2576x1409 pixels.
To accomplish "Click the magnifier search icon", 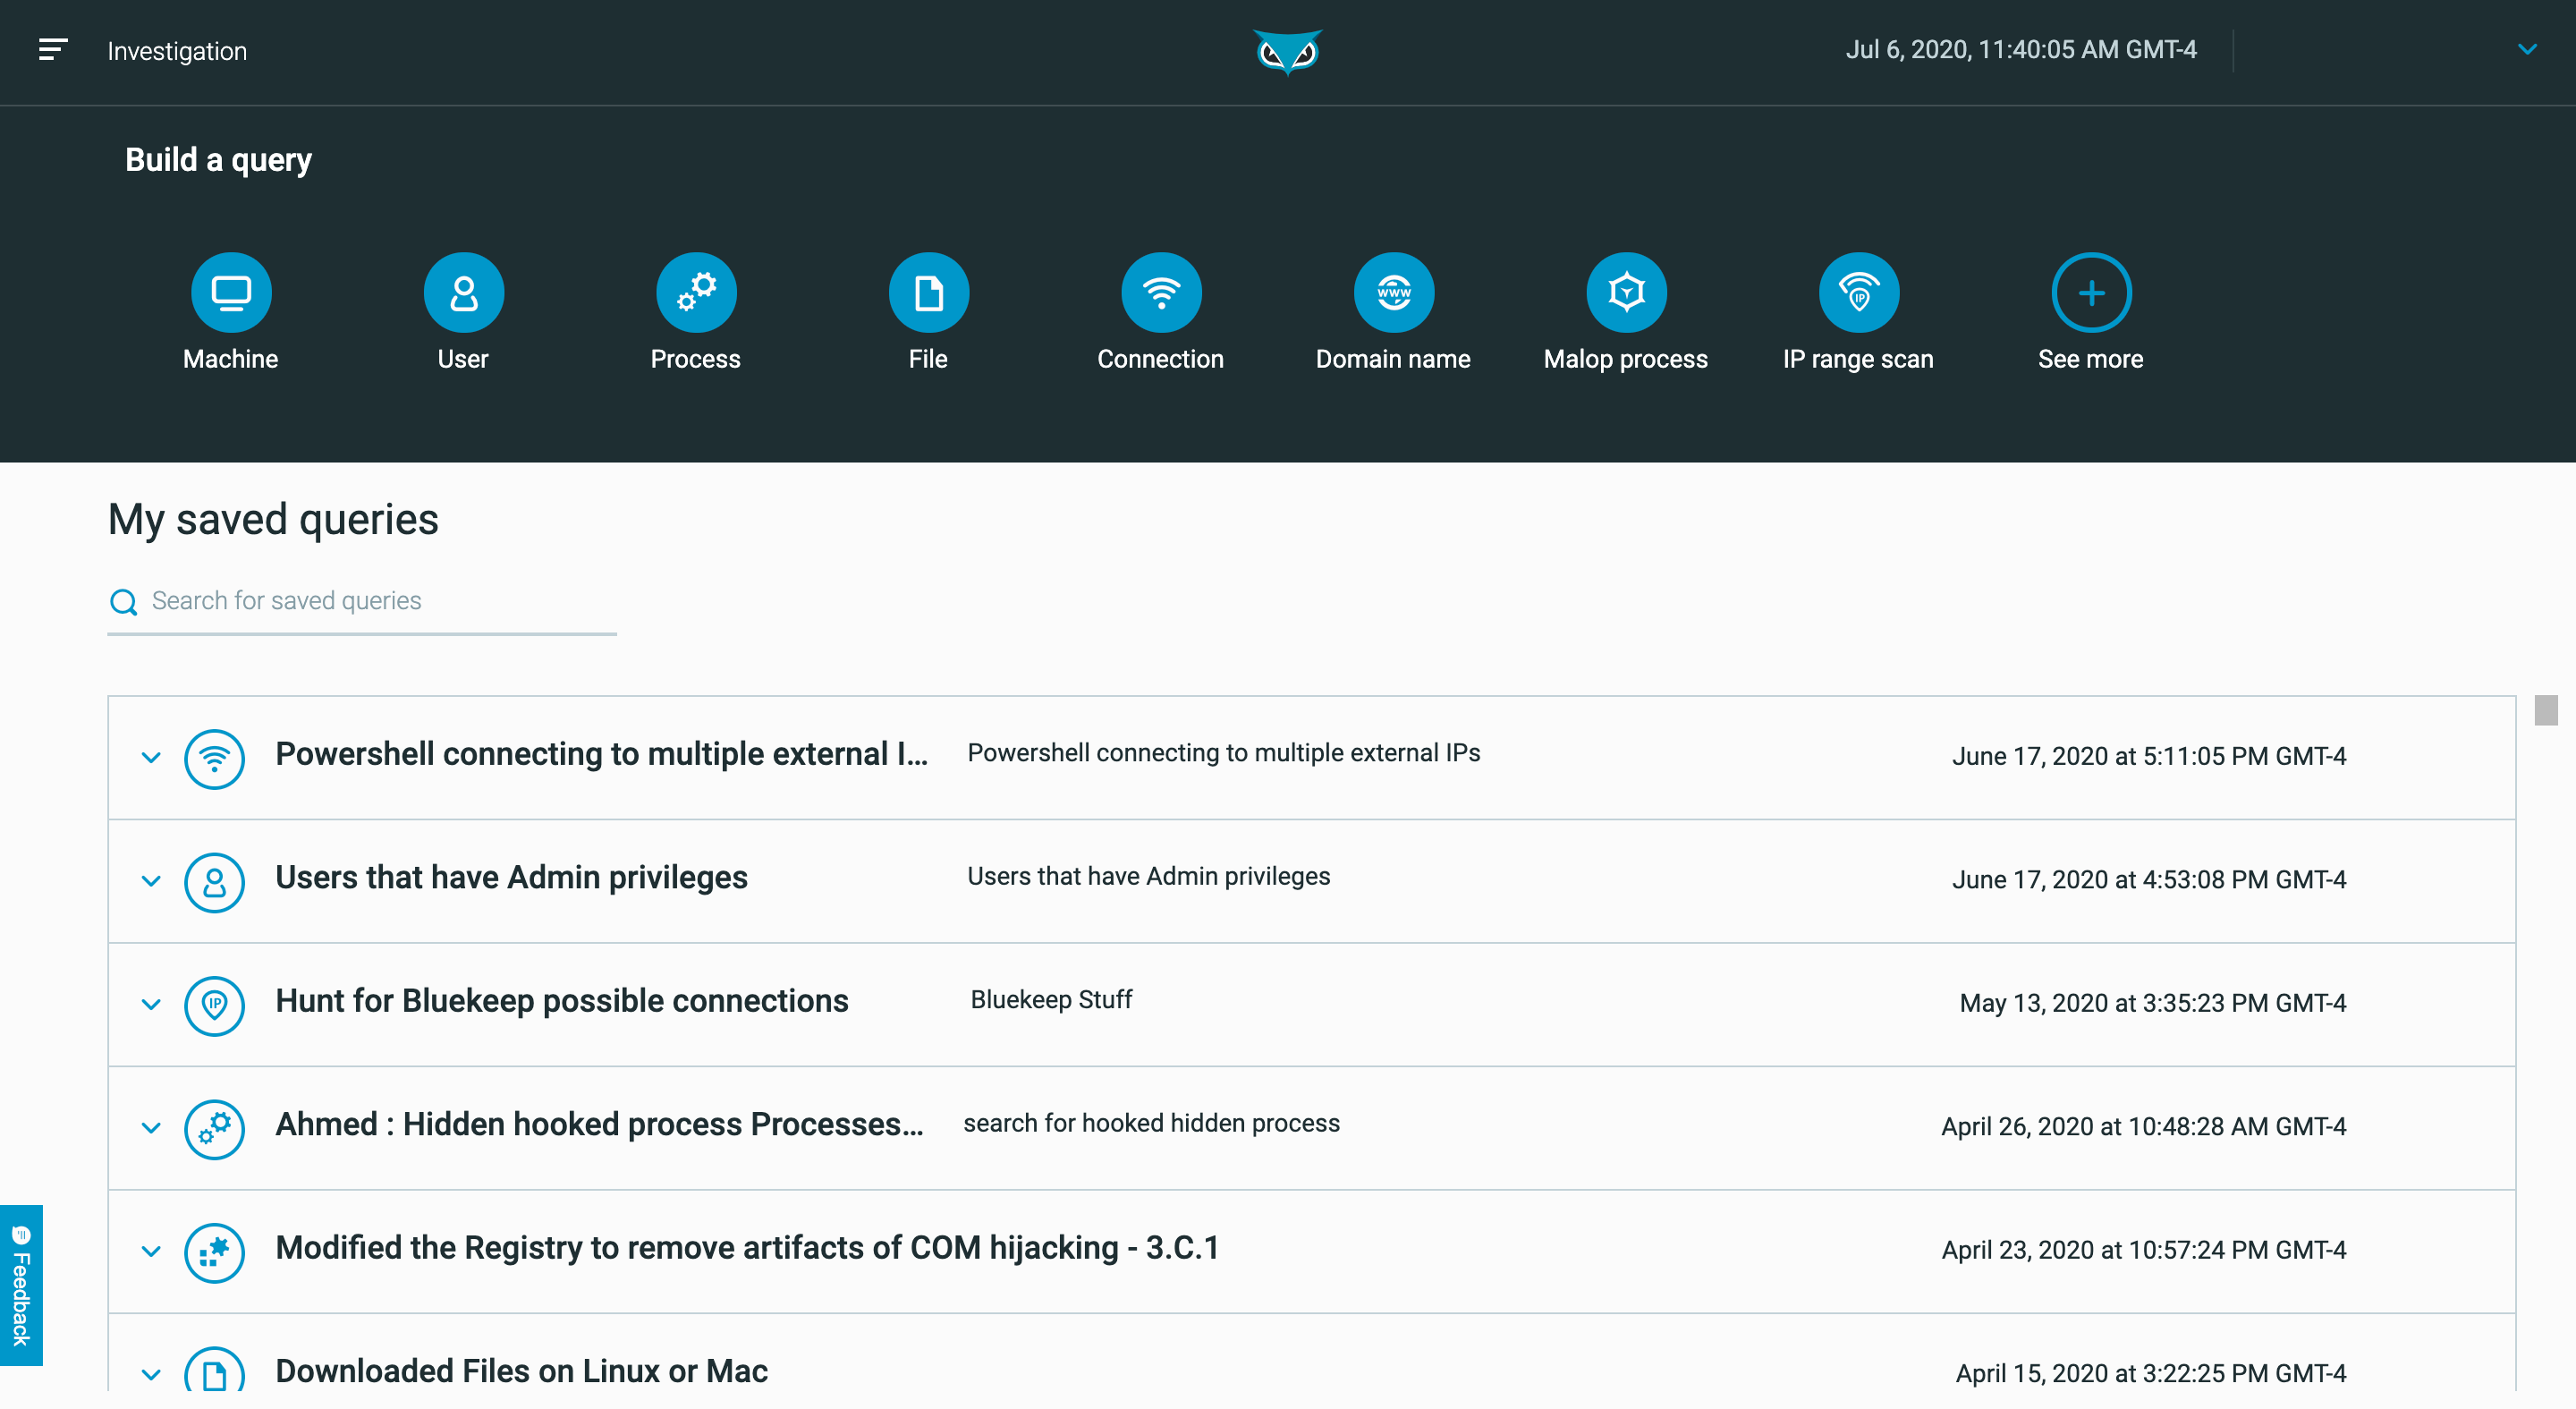I will [x=123, y=602].
